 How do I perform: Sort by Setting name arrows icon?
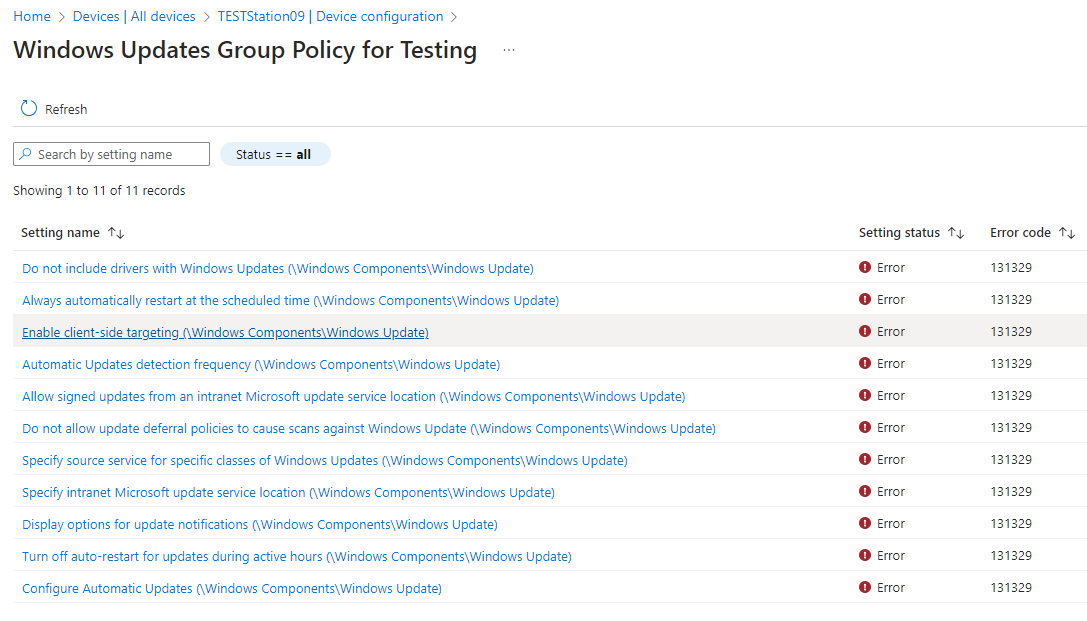116,233
